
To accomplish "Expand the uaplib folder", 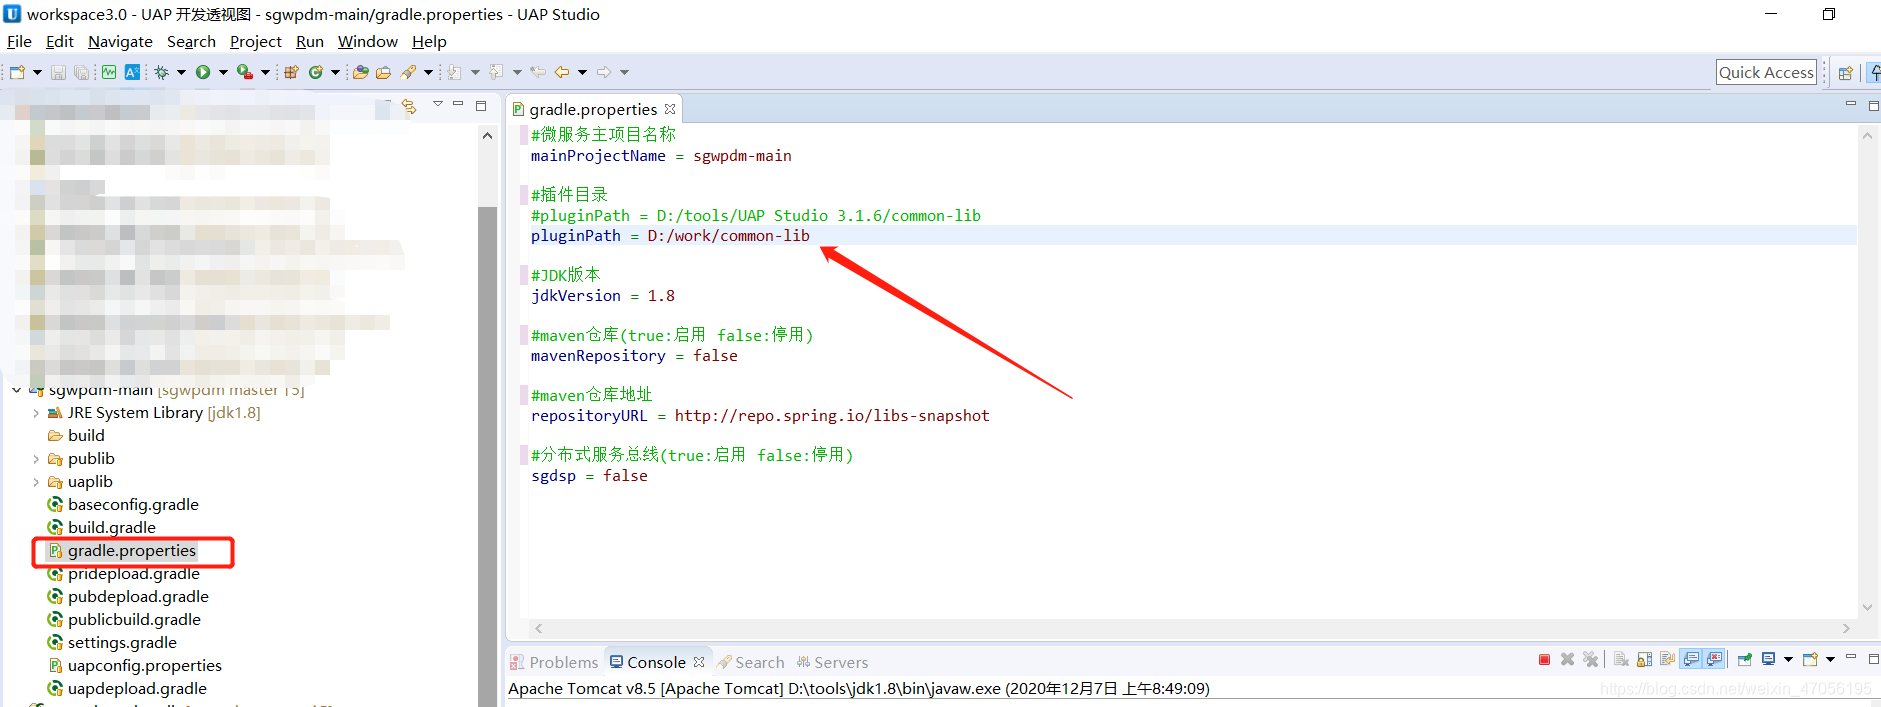I will pos(37,482).
